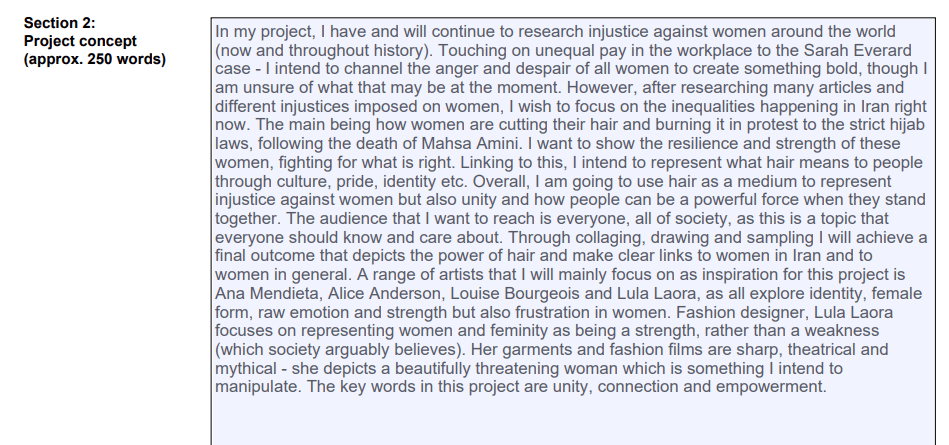The image size is (949, 445).
Task: Place cursor on 'Ana Mendieta' artist name
Action: [x=264, y=293]
